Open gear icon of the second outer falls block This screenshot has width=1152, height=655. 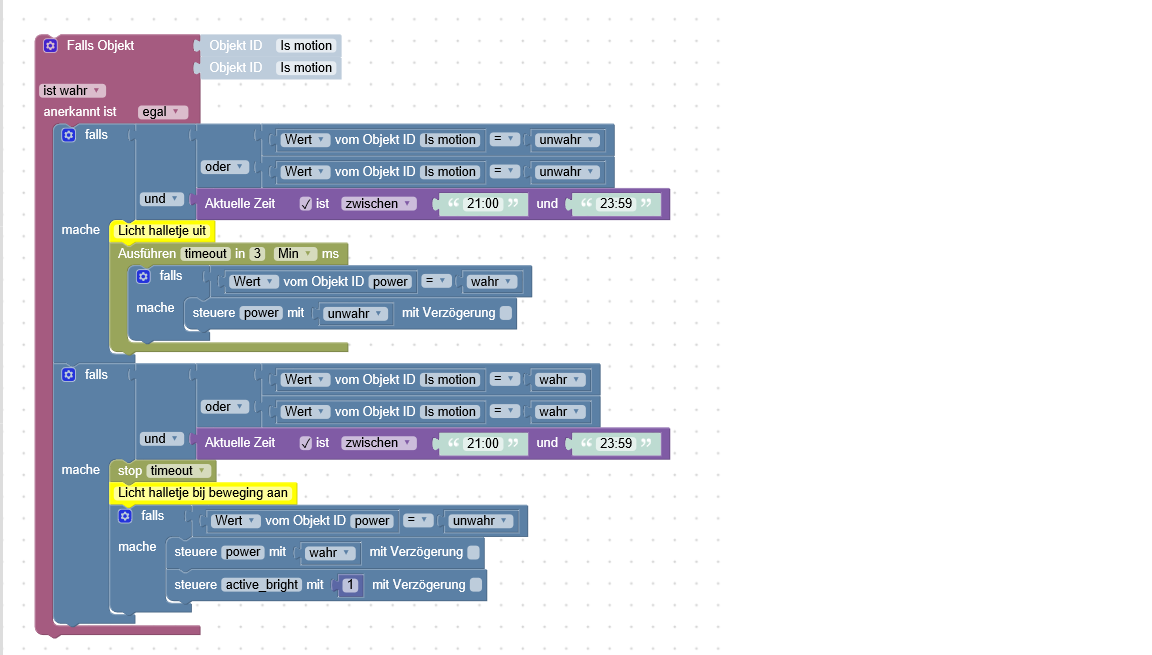pos(68,374)
